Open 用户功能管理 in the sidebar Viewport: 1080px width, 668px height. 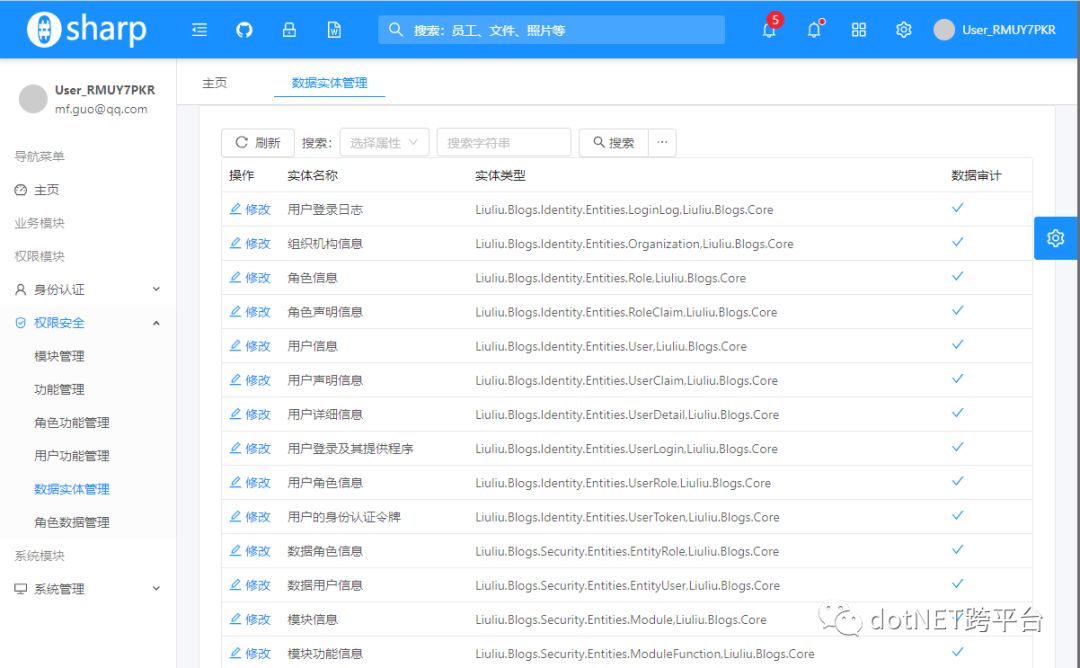[72, 456]
